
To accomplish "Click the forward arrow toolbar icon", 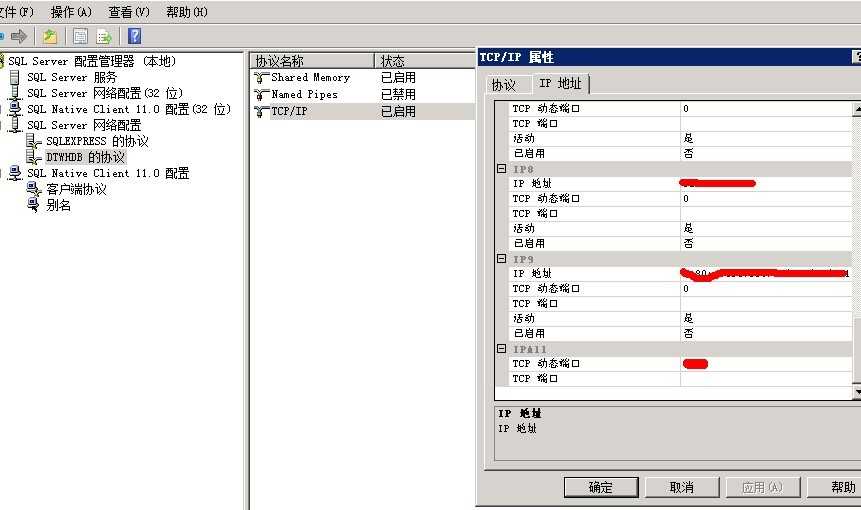I will click(x=19, y=37).
